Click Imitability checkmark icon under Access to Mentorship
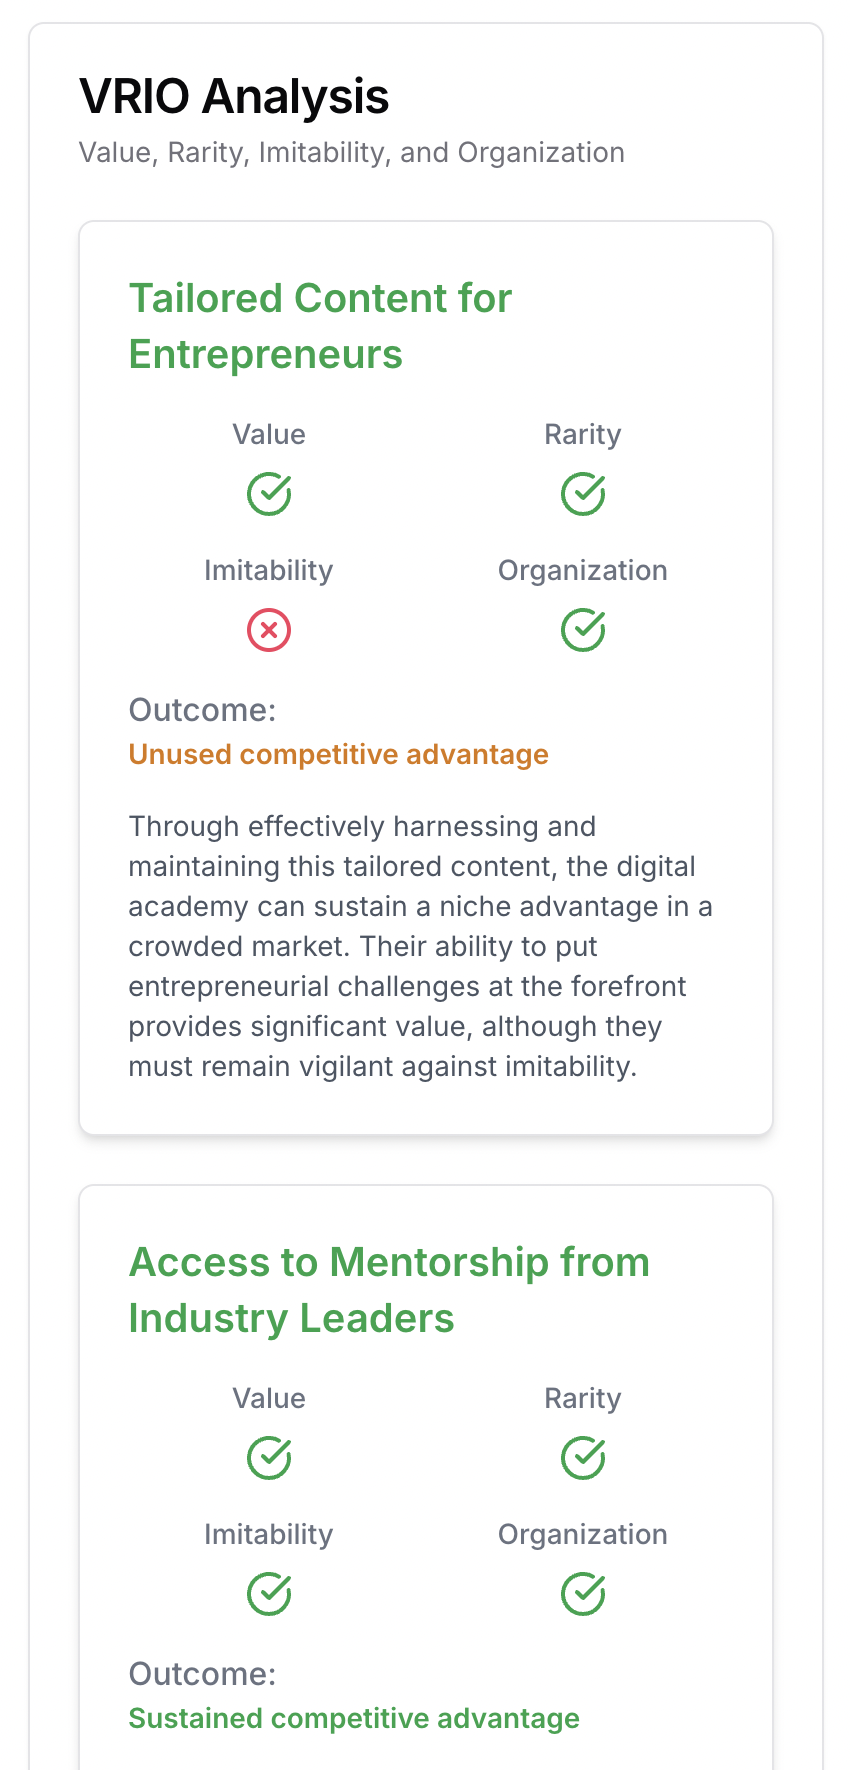Screen dimensions: 850x1770 coord(269,1594)
